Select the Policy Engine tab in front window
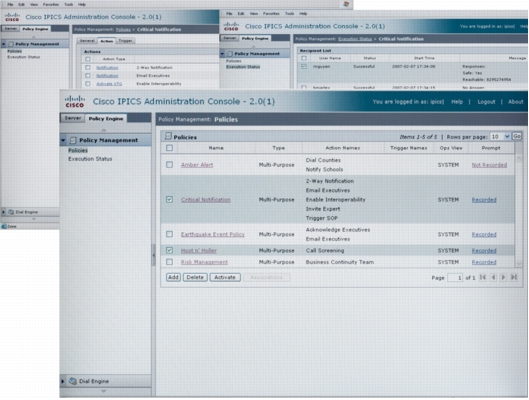 (106, 118)
